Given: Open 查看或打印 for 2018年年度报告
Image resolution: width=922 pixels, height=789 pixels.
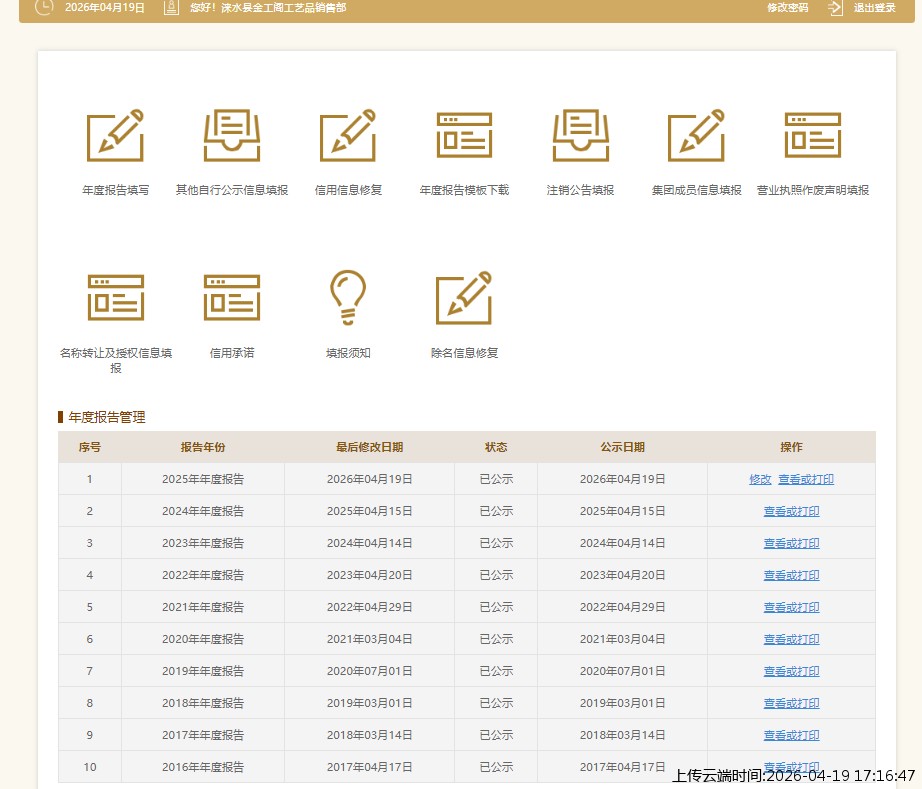Looking at the screenshot, I should point(791,703).
